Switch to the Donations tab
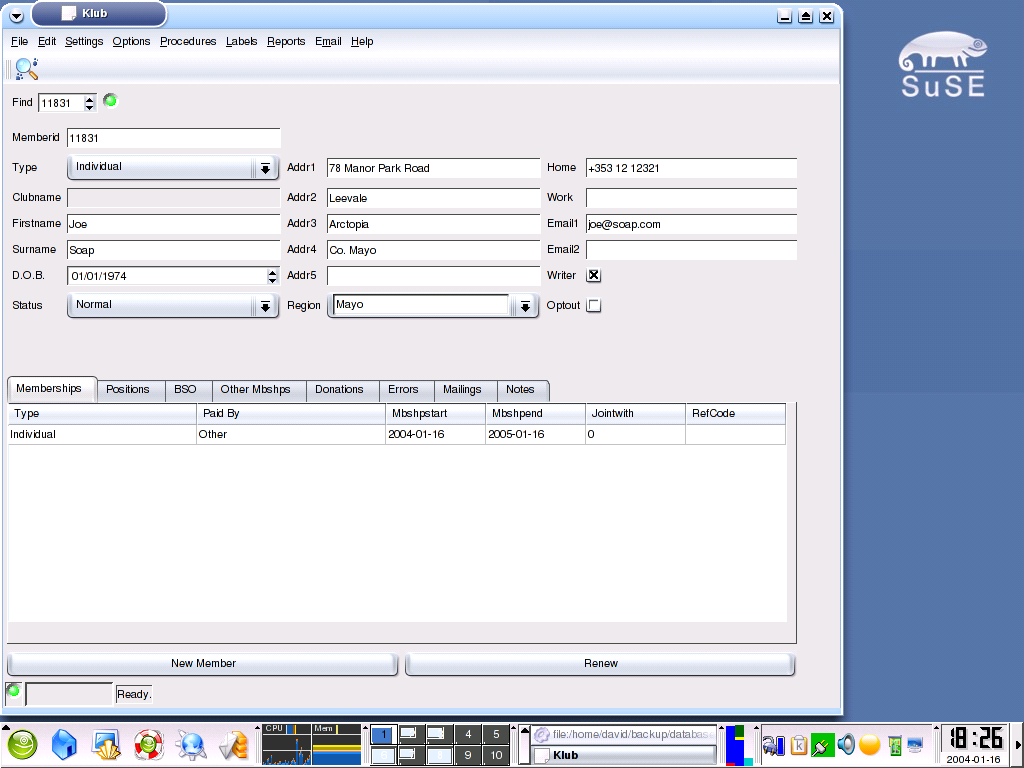 (339, 390)
